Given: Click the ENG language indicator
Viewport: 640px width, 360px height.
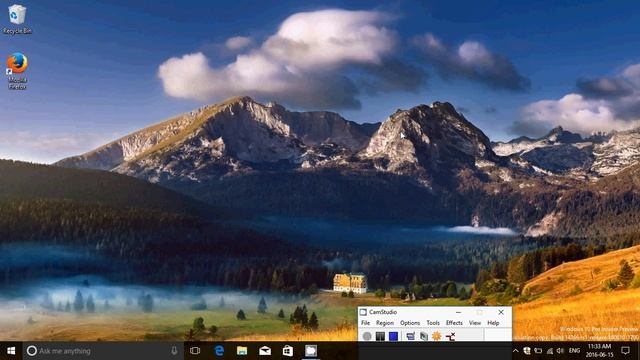Looking at the screenshot, I should [574, 351].
